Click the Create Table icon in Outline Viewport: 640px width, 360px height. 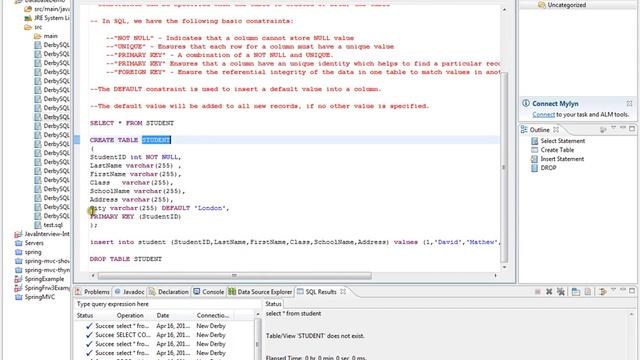point(534,150)
